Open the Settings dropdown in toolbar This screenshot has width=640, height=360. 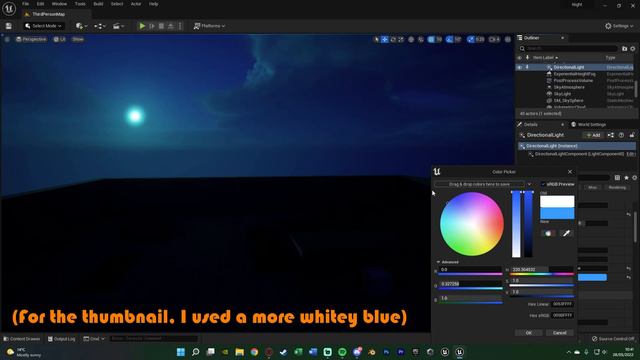(619, 26)
